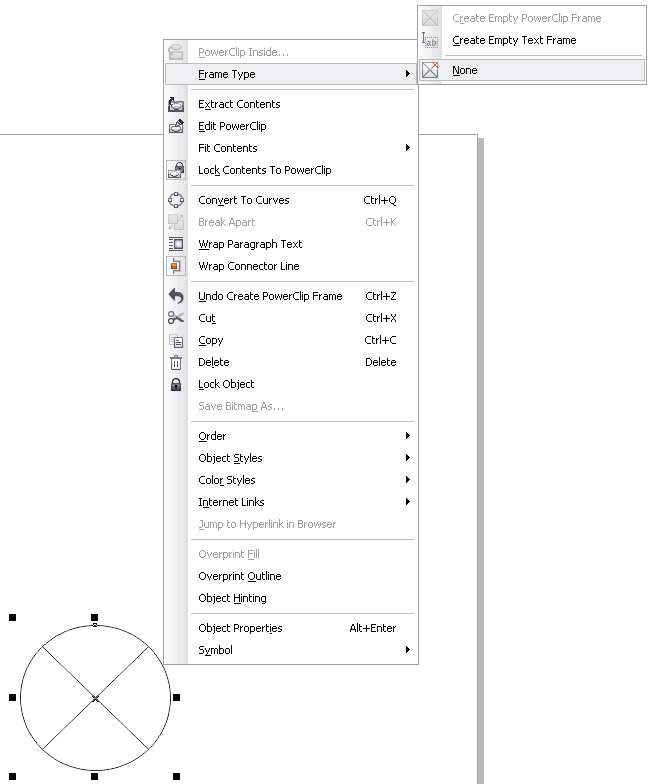Viewport: 652px width, 784px height.
Task: Select Create Empty Text Frame
Action: (x=532, y=40)
